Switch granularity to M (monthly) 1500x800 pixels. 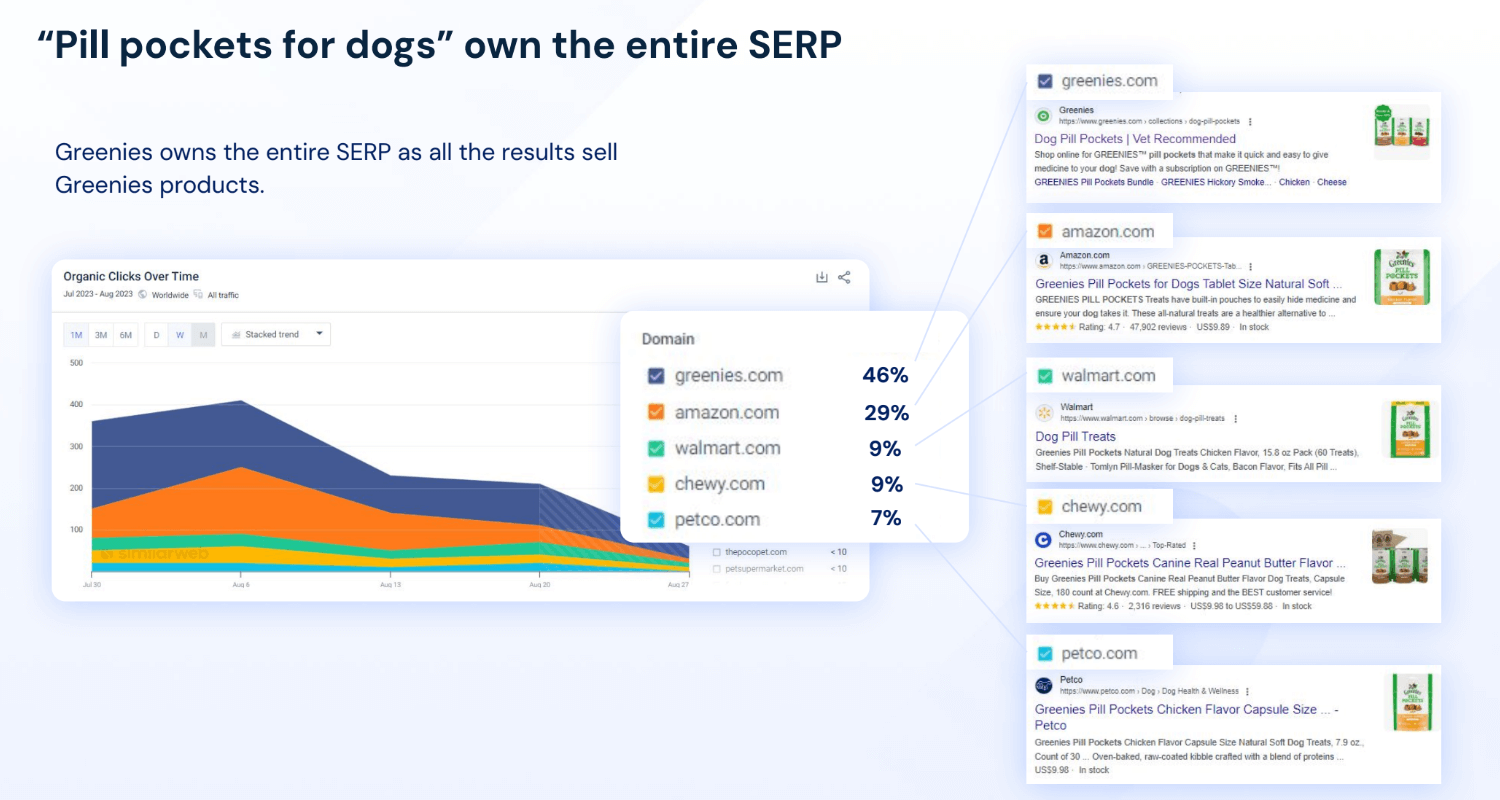[203, 335]
